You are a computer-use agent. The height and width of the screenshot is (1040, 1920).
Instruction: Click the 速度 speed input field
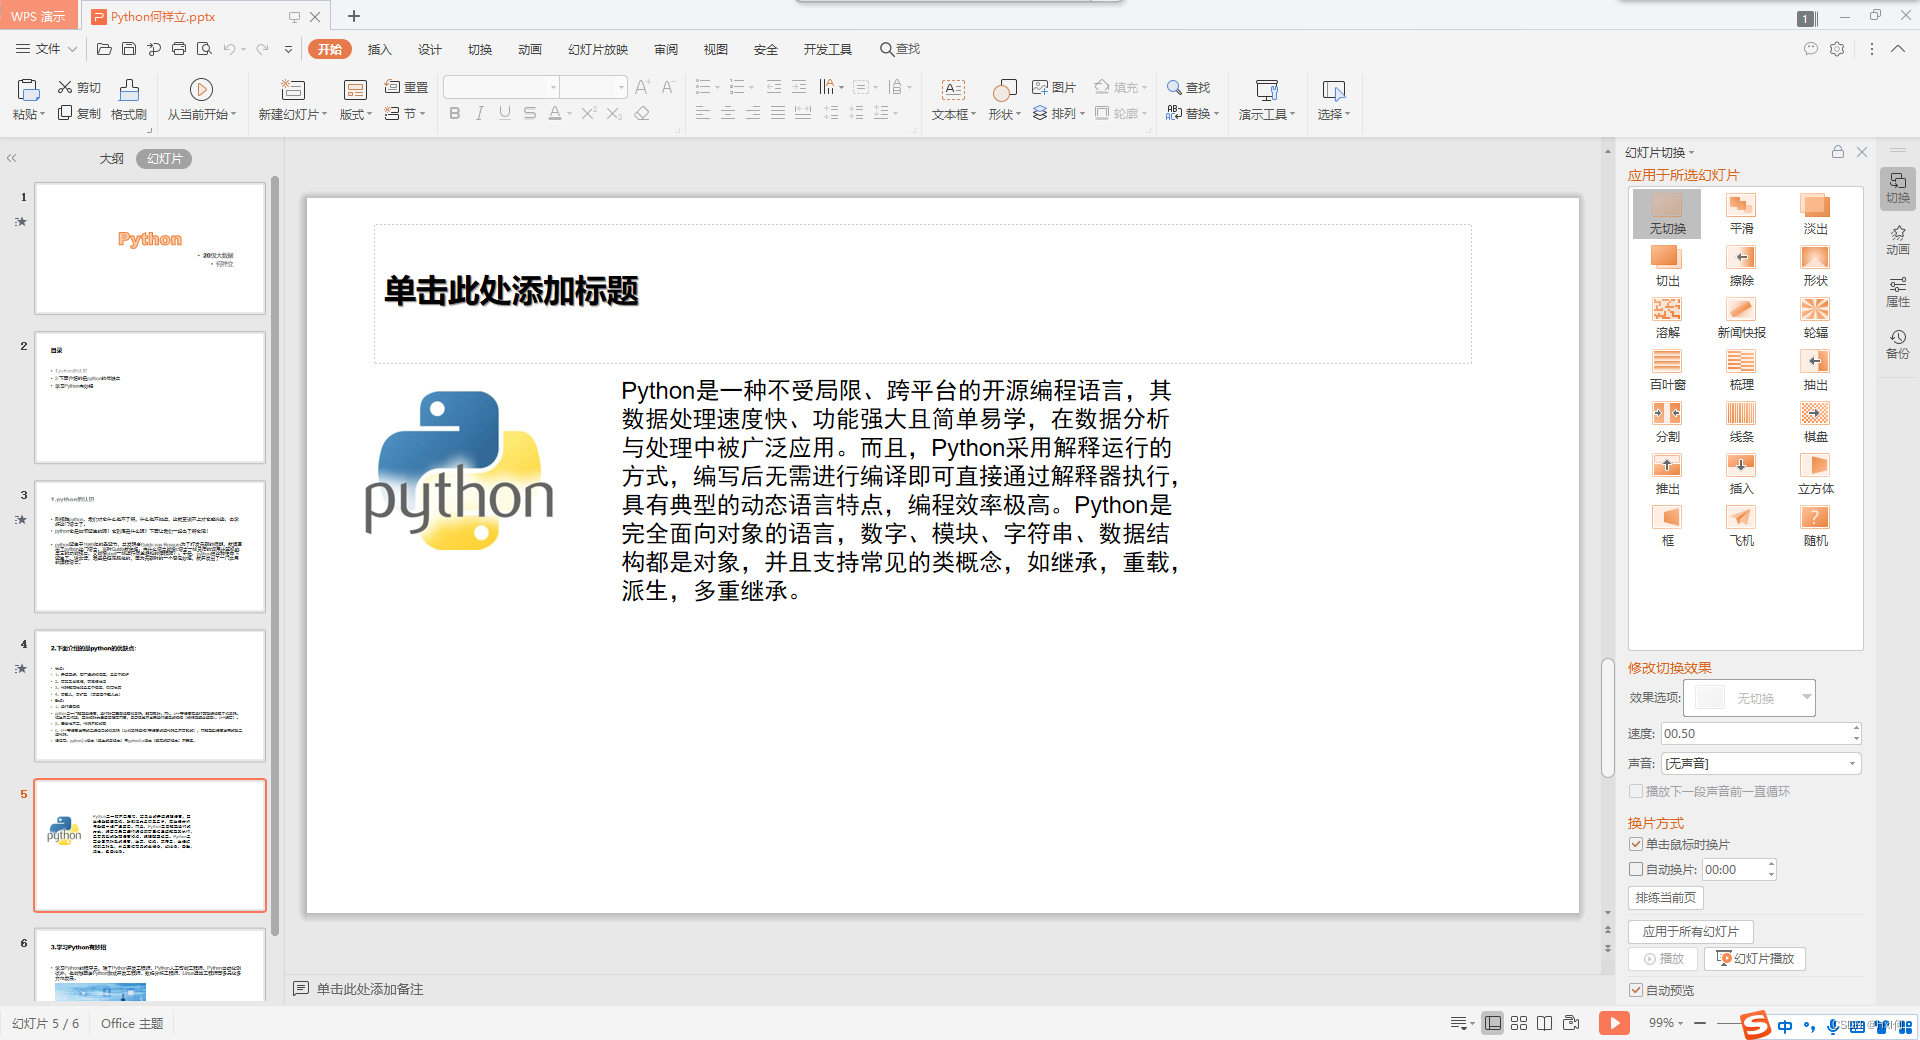[1756, 733]
